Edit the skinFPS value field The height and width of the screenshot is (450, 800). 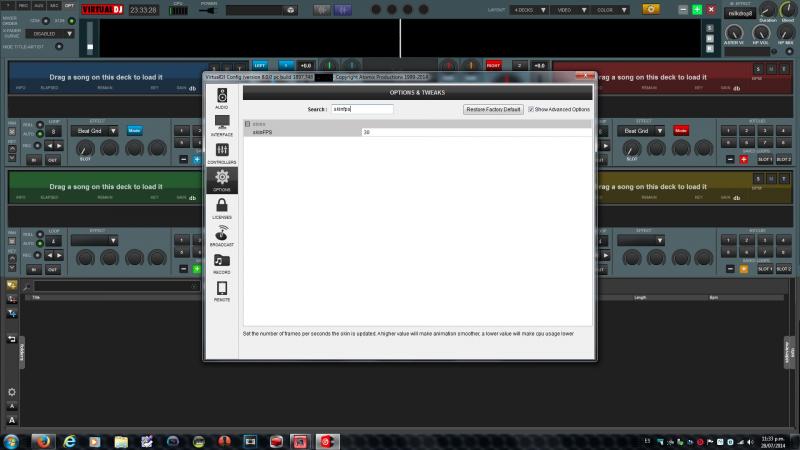(x=476, y=132)
